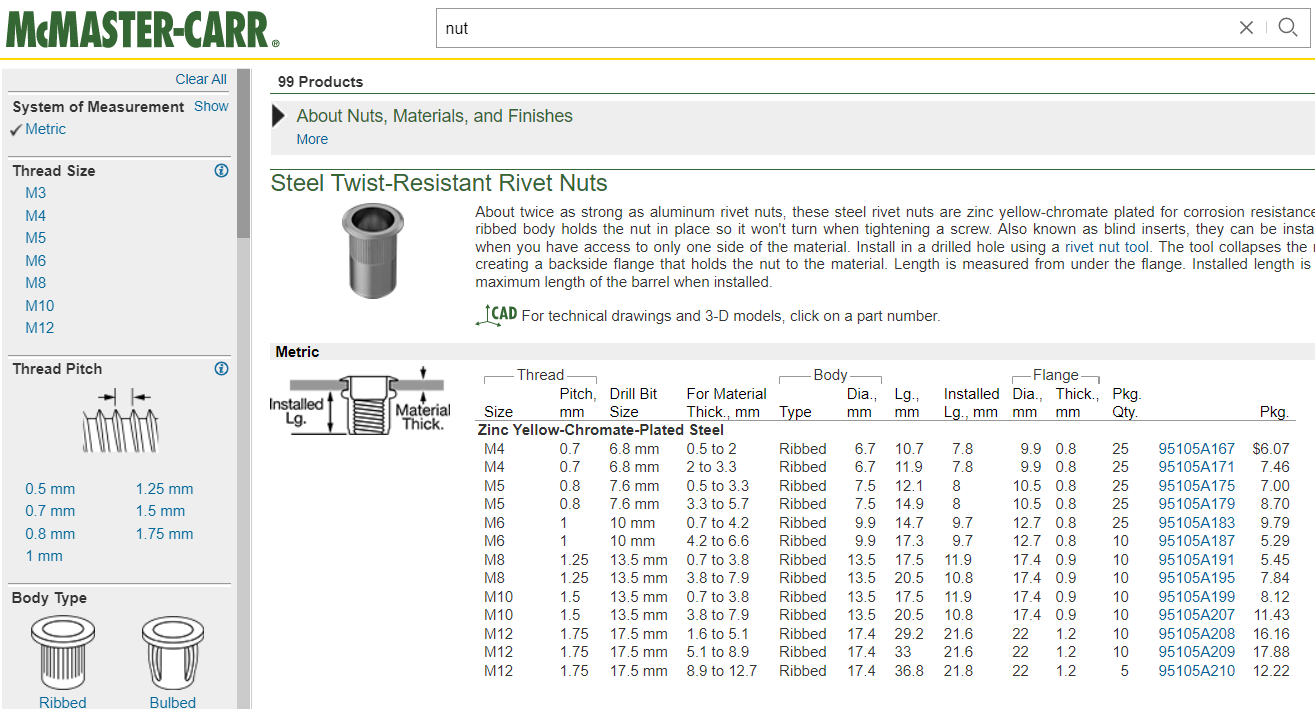1315x709 pixels.
Task: Click the Body Type filter heading
Action: 49,598
